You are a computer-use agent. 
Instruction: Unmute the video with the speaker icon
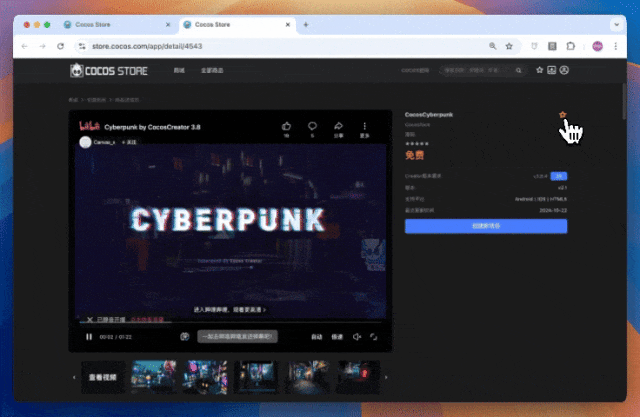tap(357, 337)
